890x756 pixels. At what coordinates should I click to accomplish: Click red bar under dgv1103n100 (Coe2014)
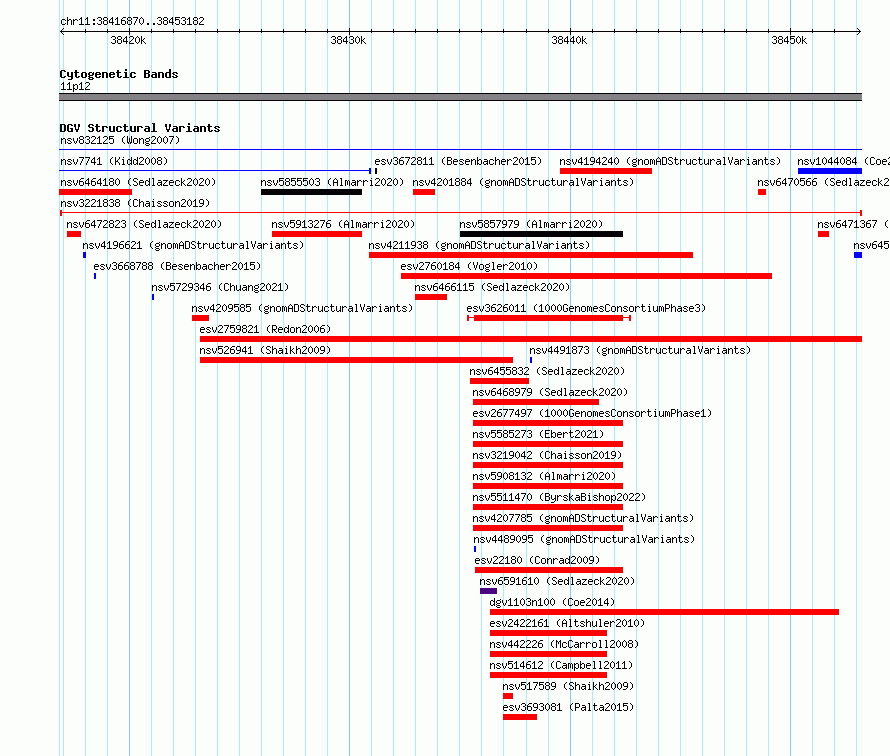click(664, 612)
